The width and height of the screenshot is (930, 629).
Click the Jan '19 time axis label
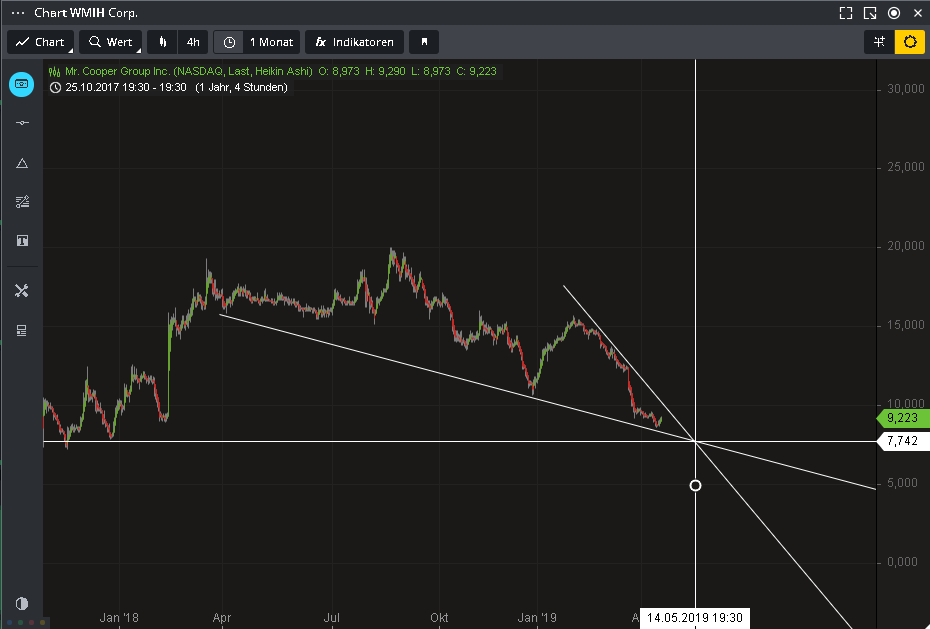537,618
